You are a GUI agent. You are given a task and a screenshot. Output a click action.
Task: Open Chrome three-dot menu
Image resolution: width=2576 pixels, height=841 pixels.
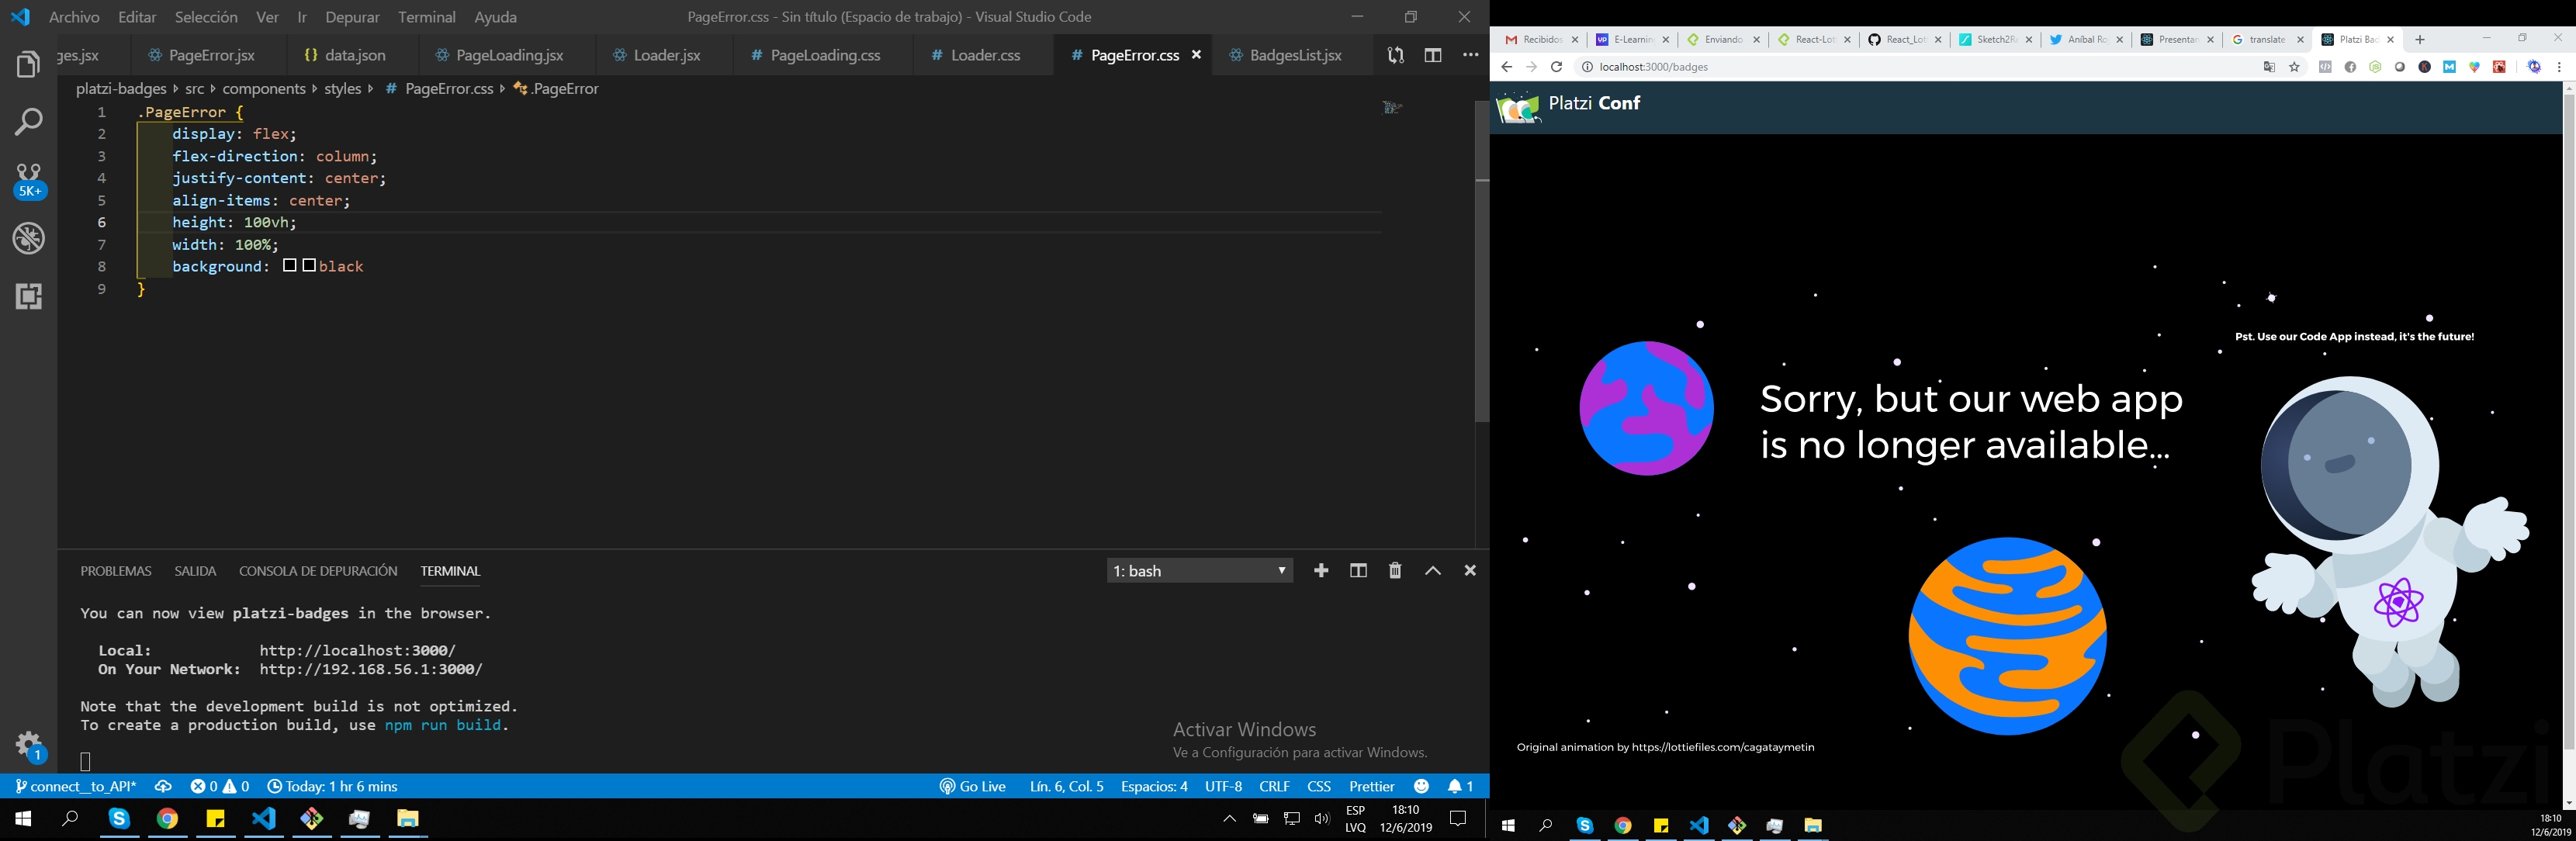coord(2559,67)
